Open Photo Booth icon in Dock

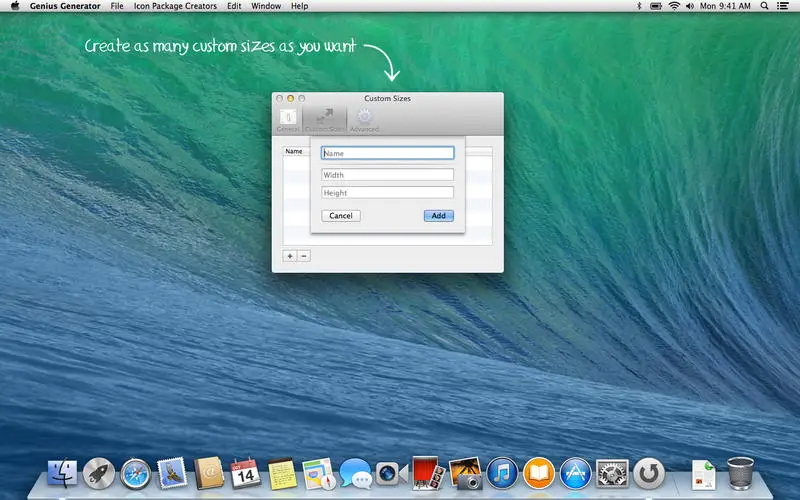(x=428, y=473)
